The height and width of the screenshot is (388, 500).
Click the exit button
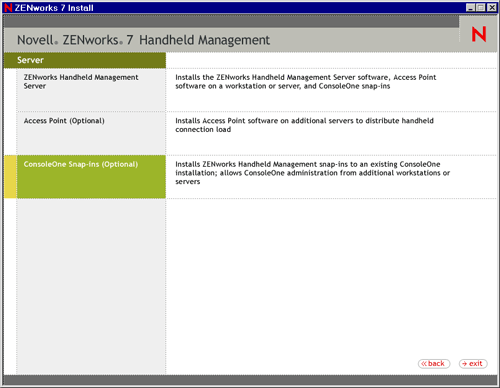[x=473, y=364]
